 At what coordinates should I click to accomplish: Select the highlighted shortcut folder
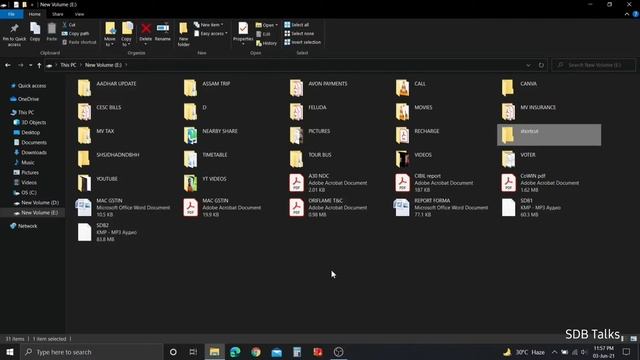click(549, 135)
